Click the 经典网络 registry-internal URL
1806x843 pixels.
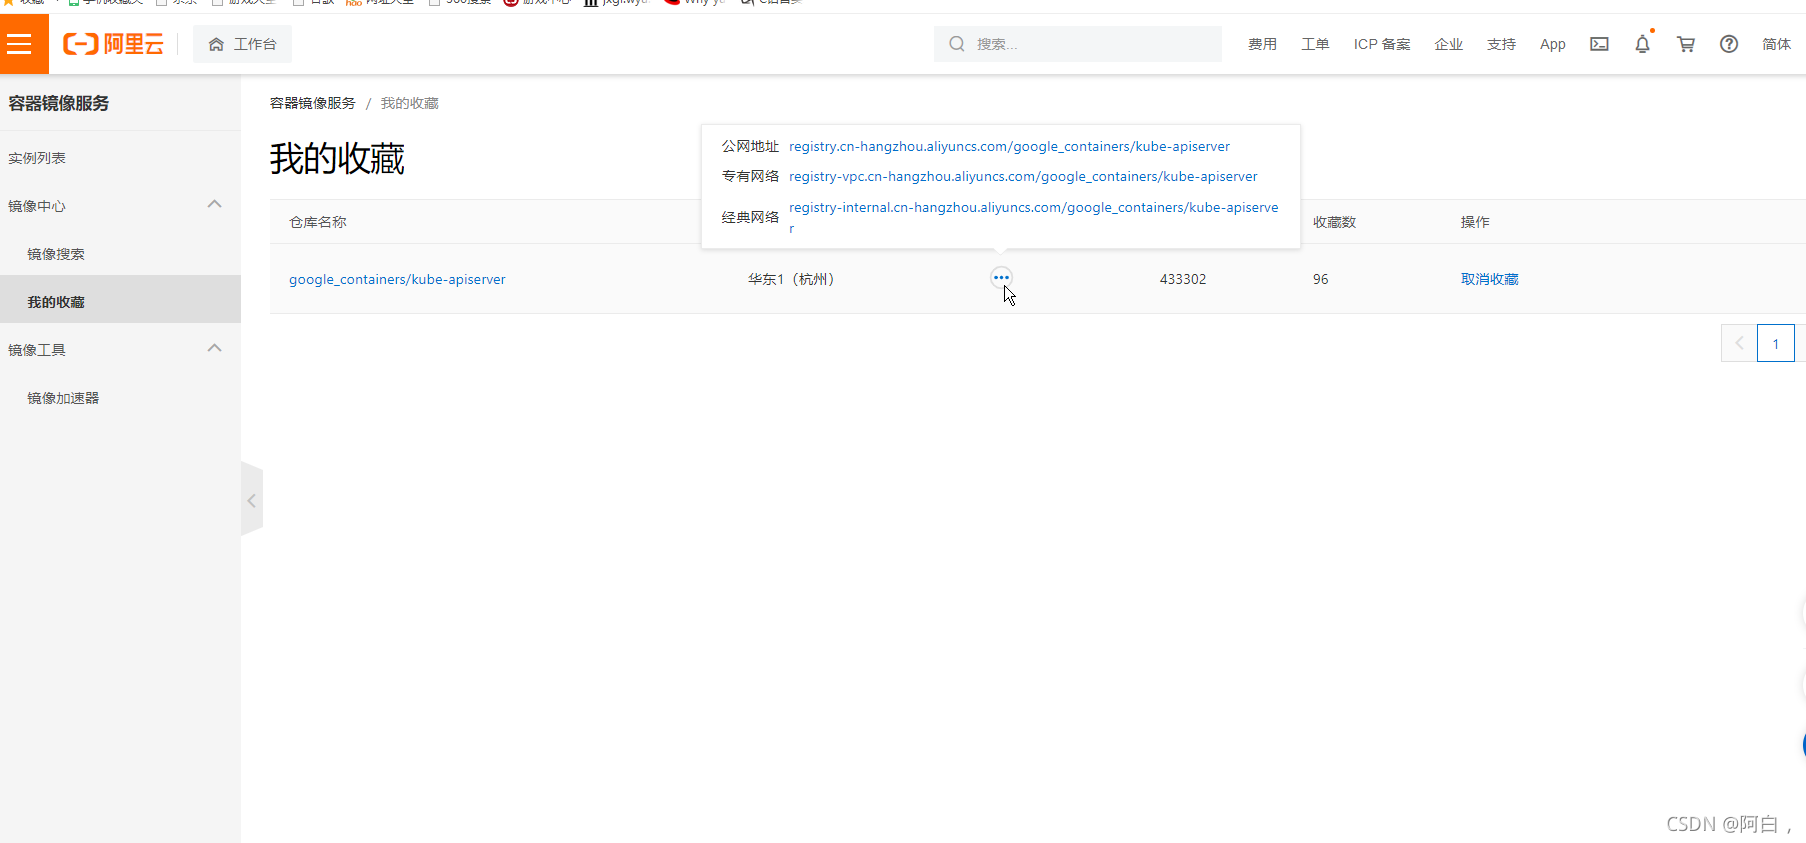1033,217
